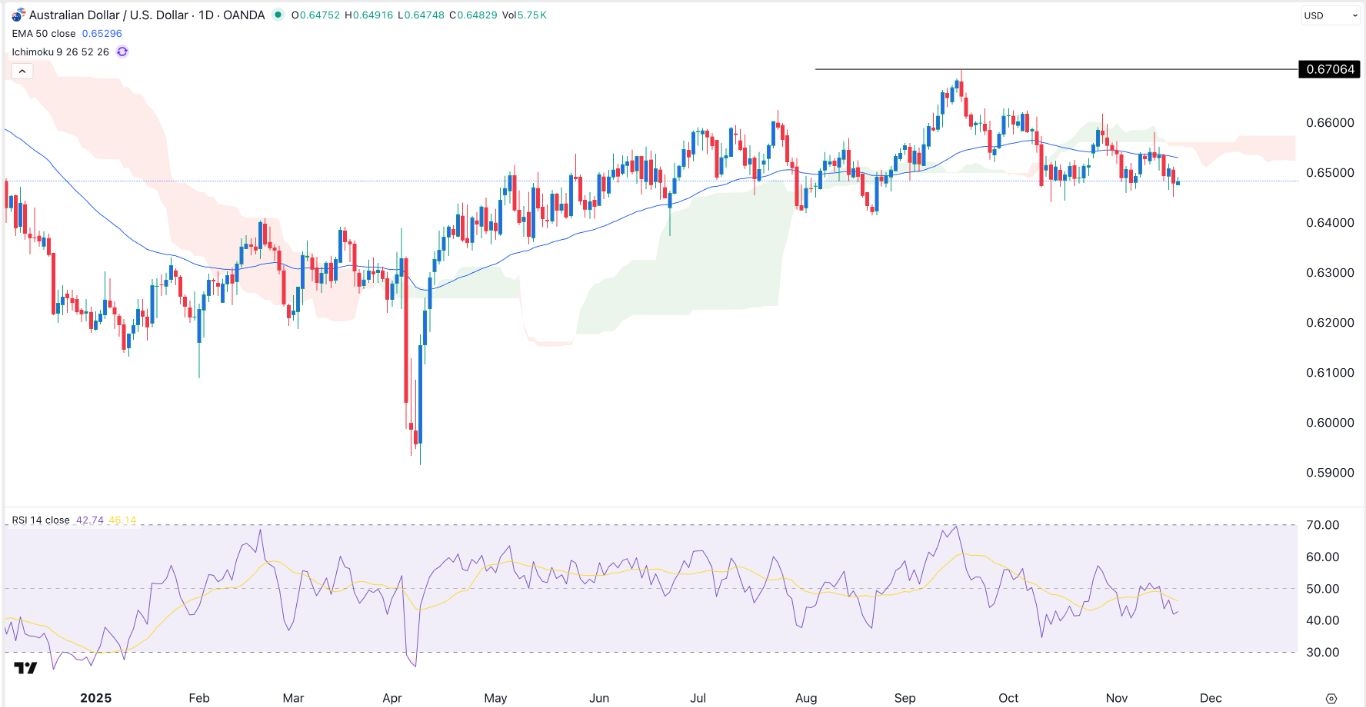The image size is (1366, 707).
Task: Collapse the indicator legend with the arrow
Action: (x=22, y=71)
